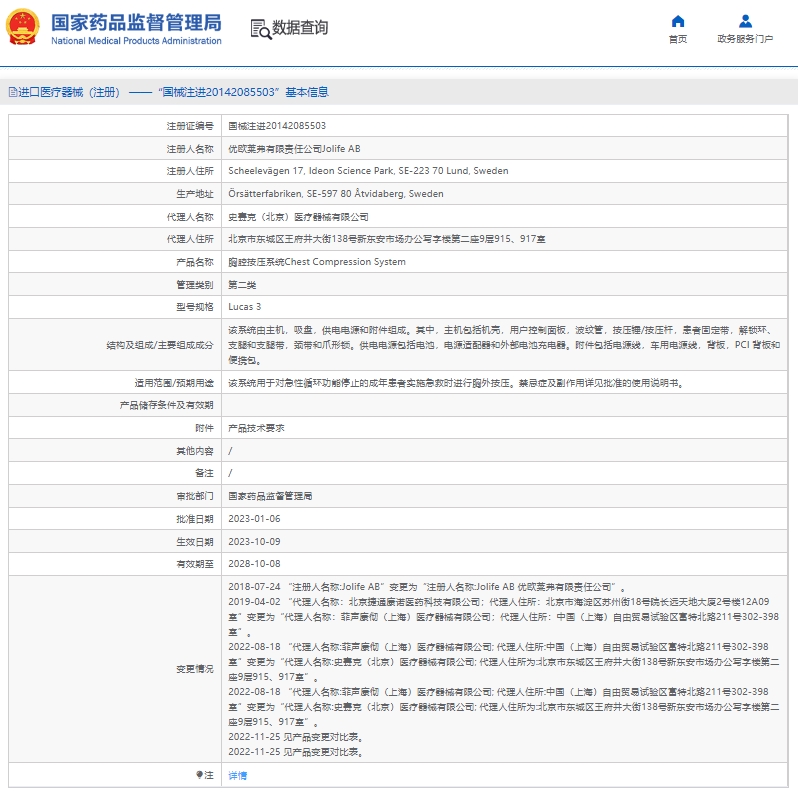Select agent name 史赛克（北京）医疗器械有限公司
Screen dimensions: 798x792
pos(298,217)
